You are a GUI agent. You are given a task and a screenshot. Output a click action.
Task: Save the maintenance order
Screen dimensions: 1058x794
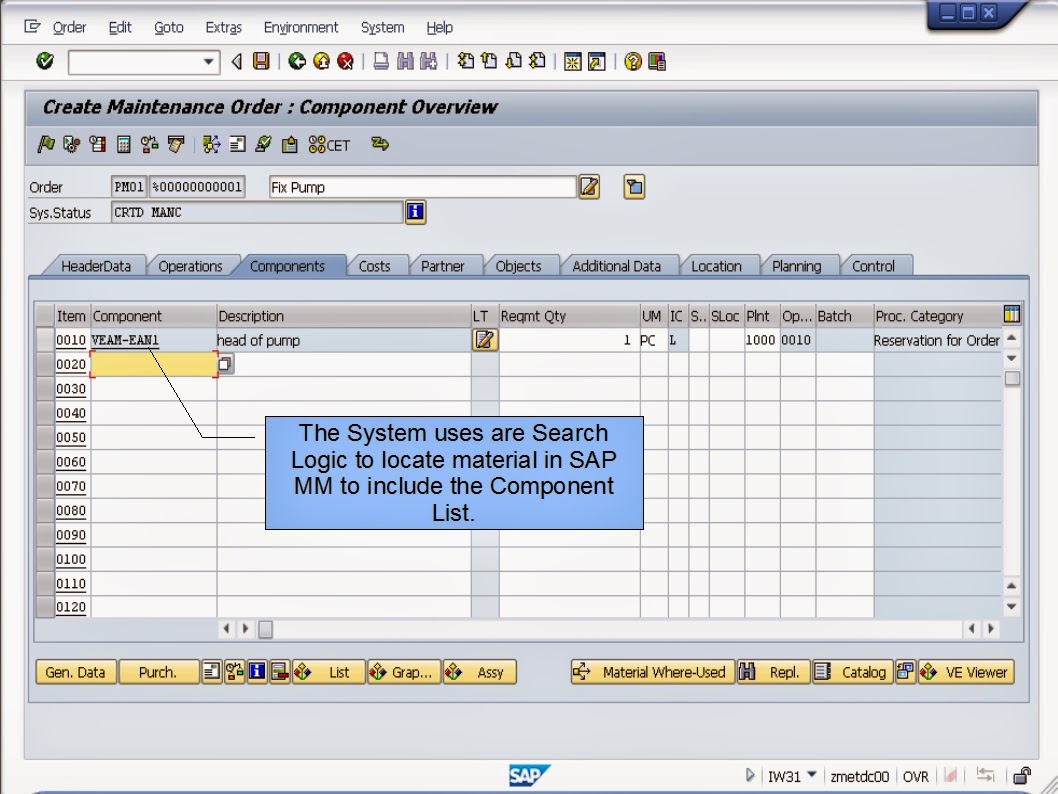259,62
